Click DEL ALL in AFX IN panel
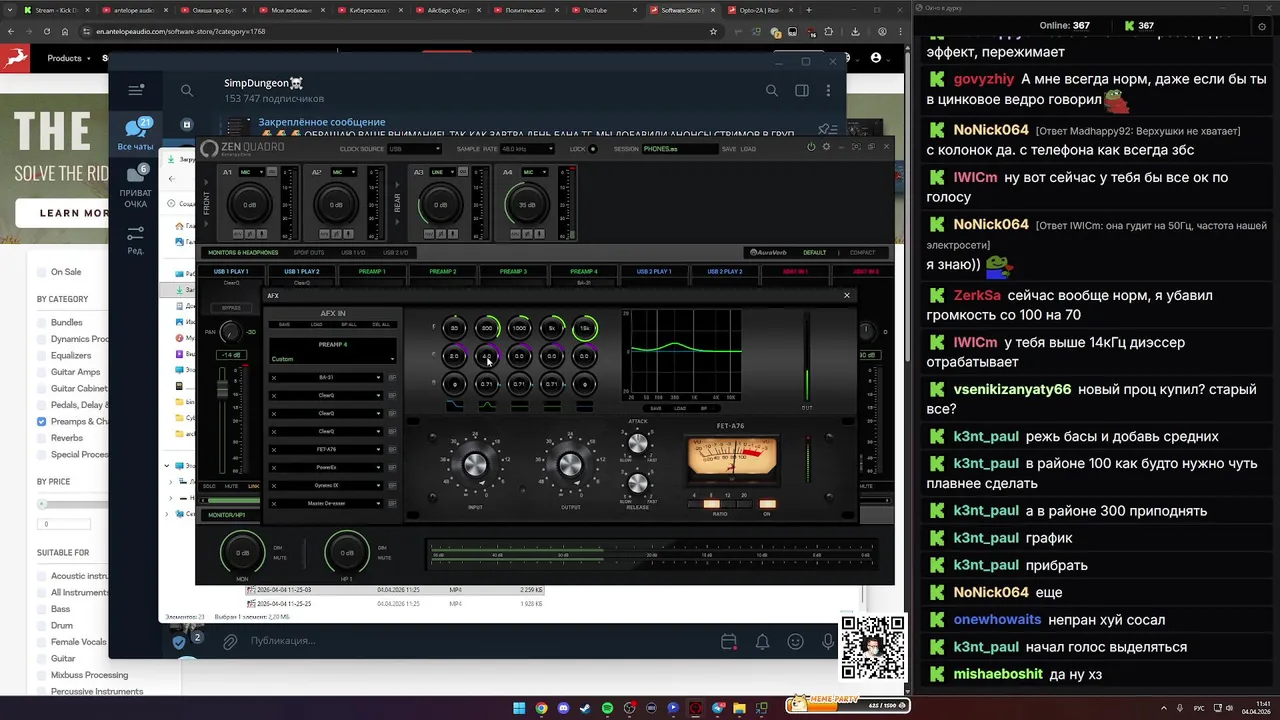The height and width of the screenshot is (720, 1280). (381, 324)
